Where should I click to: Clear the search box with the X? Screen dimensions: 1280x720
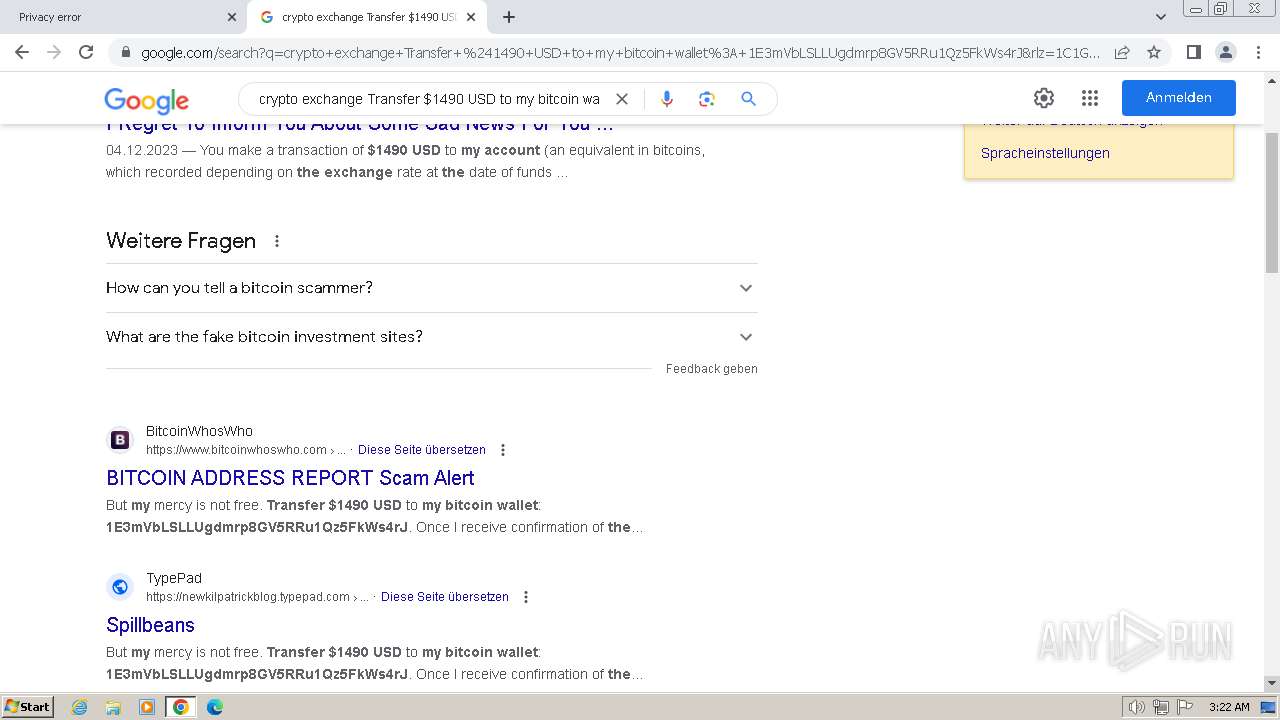coord(621,99)
